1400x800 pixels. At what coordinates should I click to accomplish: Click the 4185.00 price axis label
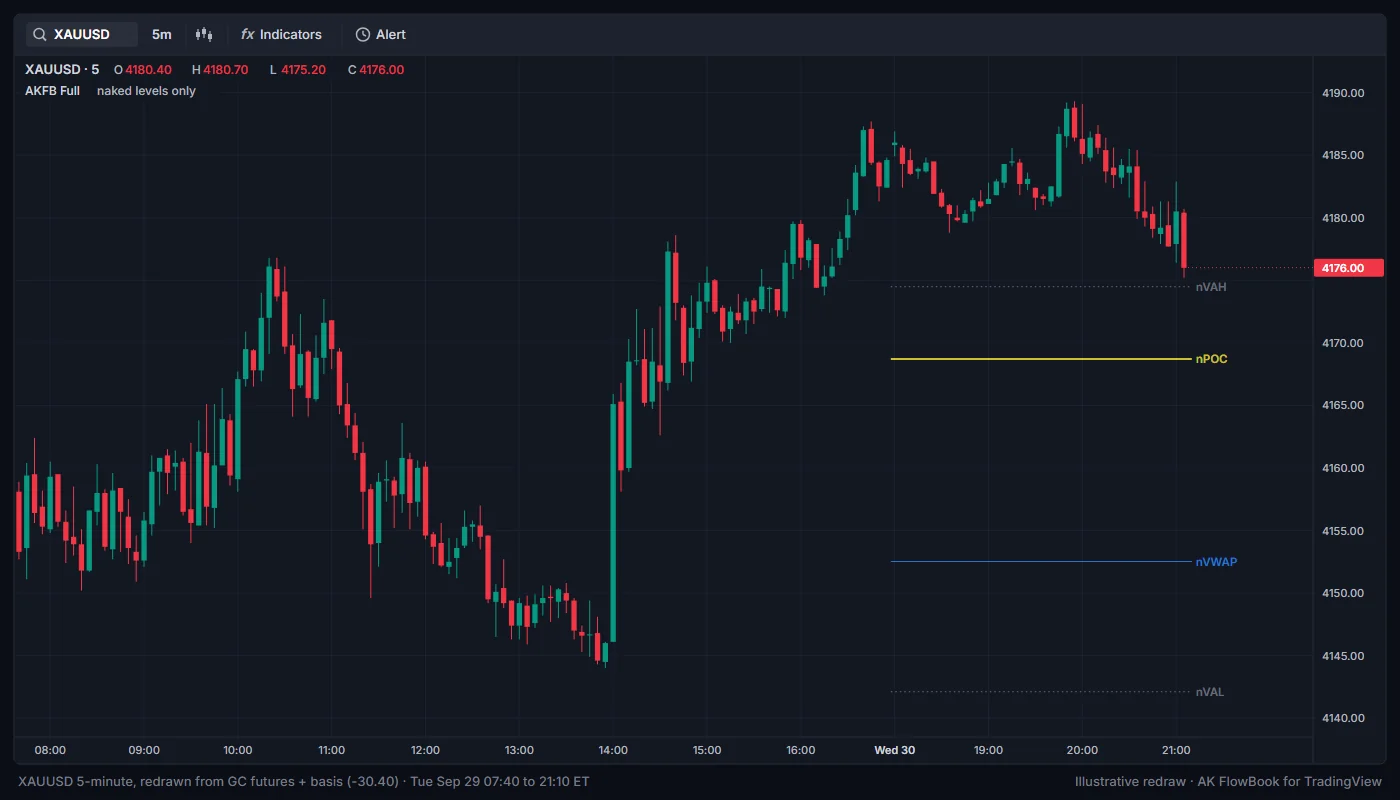click(x=1343, y=155)
